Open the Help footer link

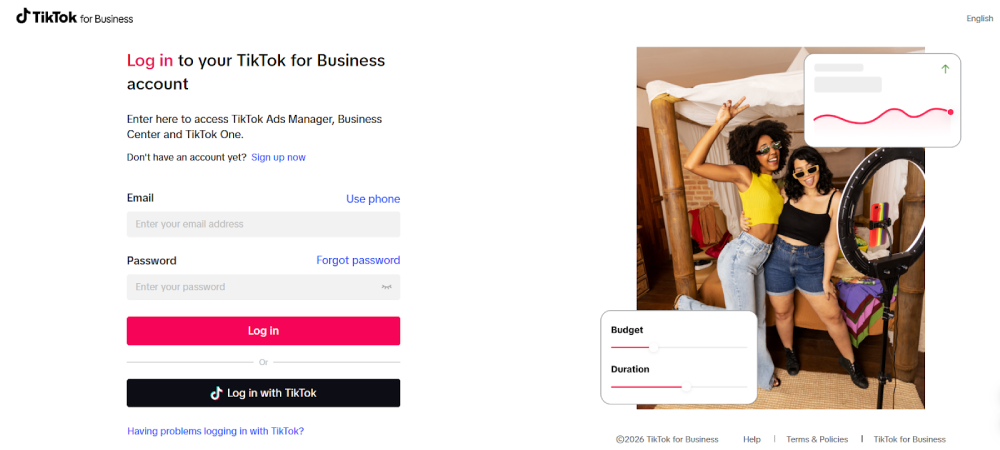point(752,439)
